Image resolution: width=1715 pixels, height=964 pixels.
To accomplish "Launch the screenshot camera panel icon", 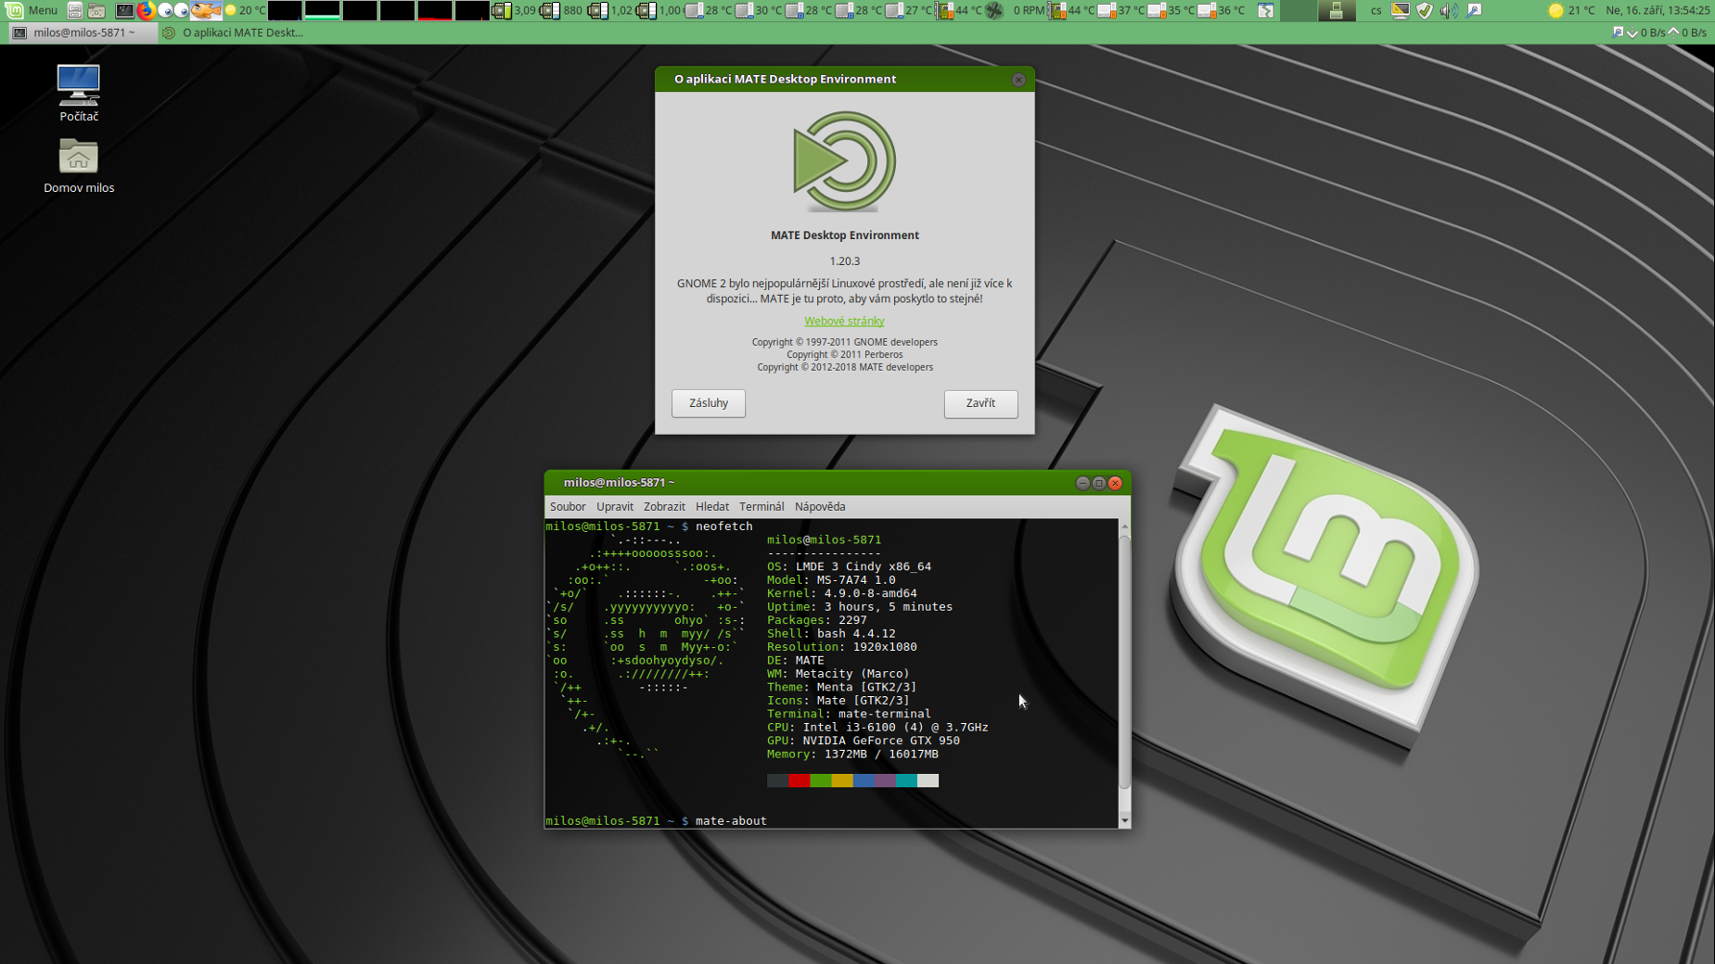I will coord(96,10).
